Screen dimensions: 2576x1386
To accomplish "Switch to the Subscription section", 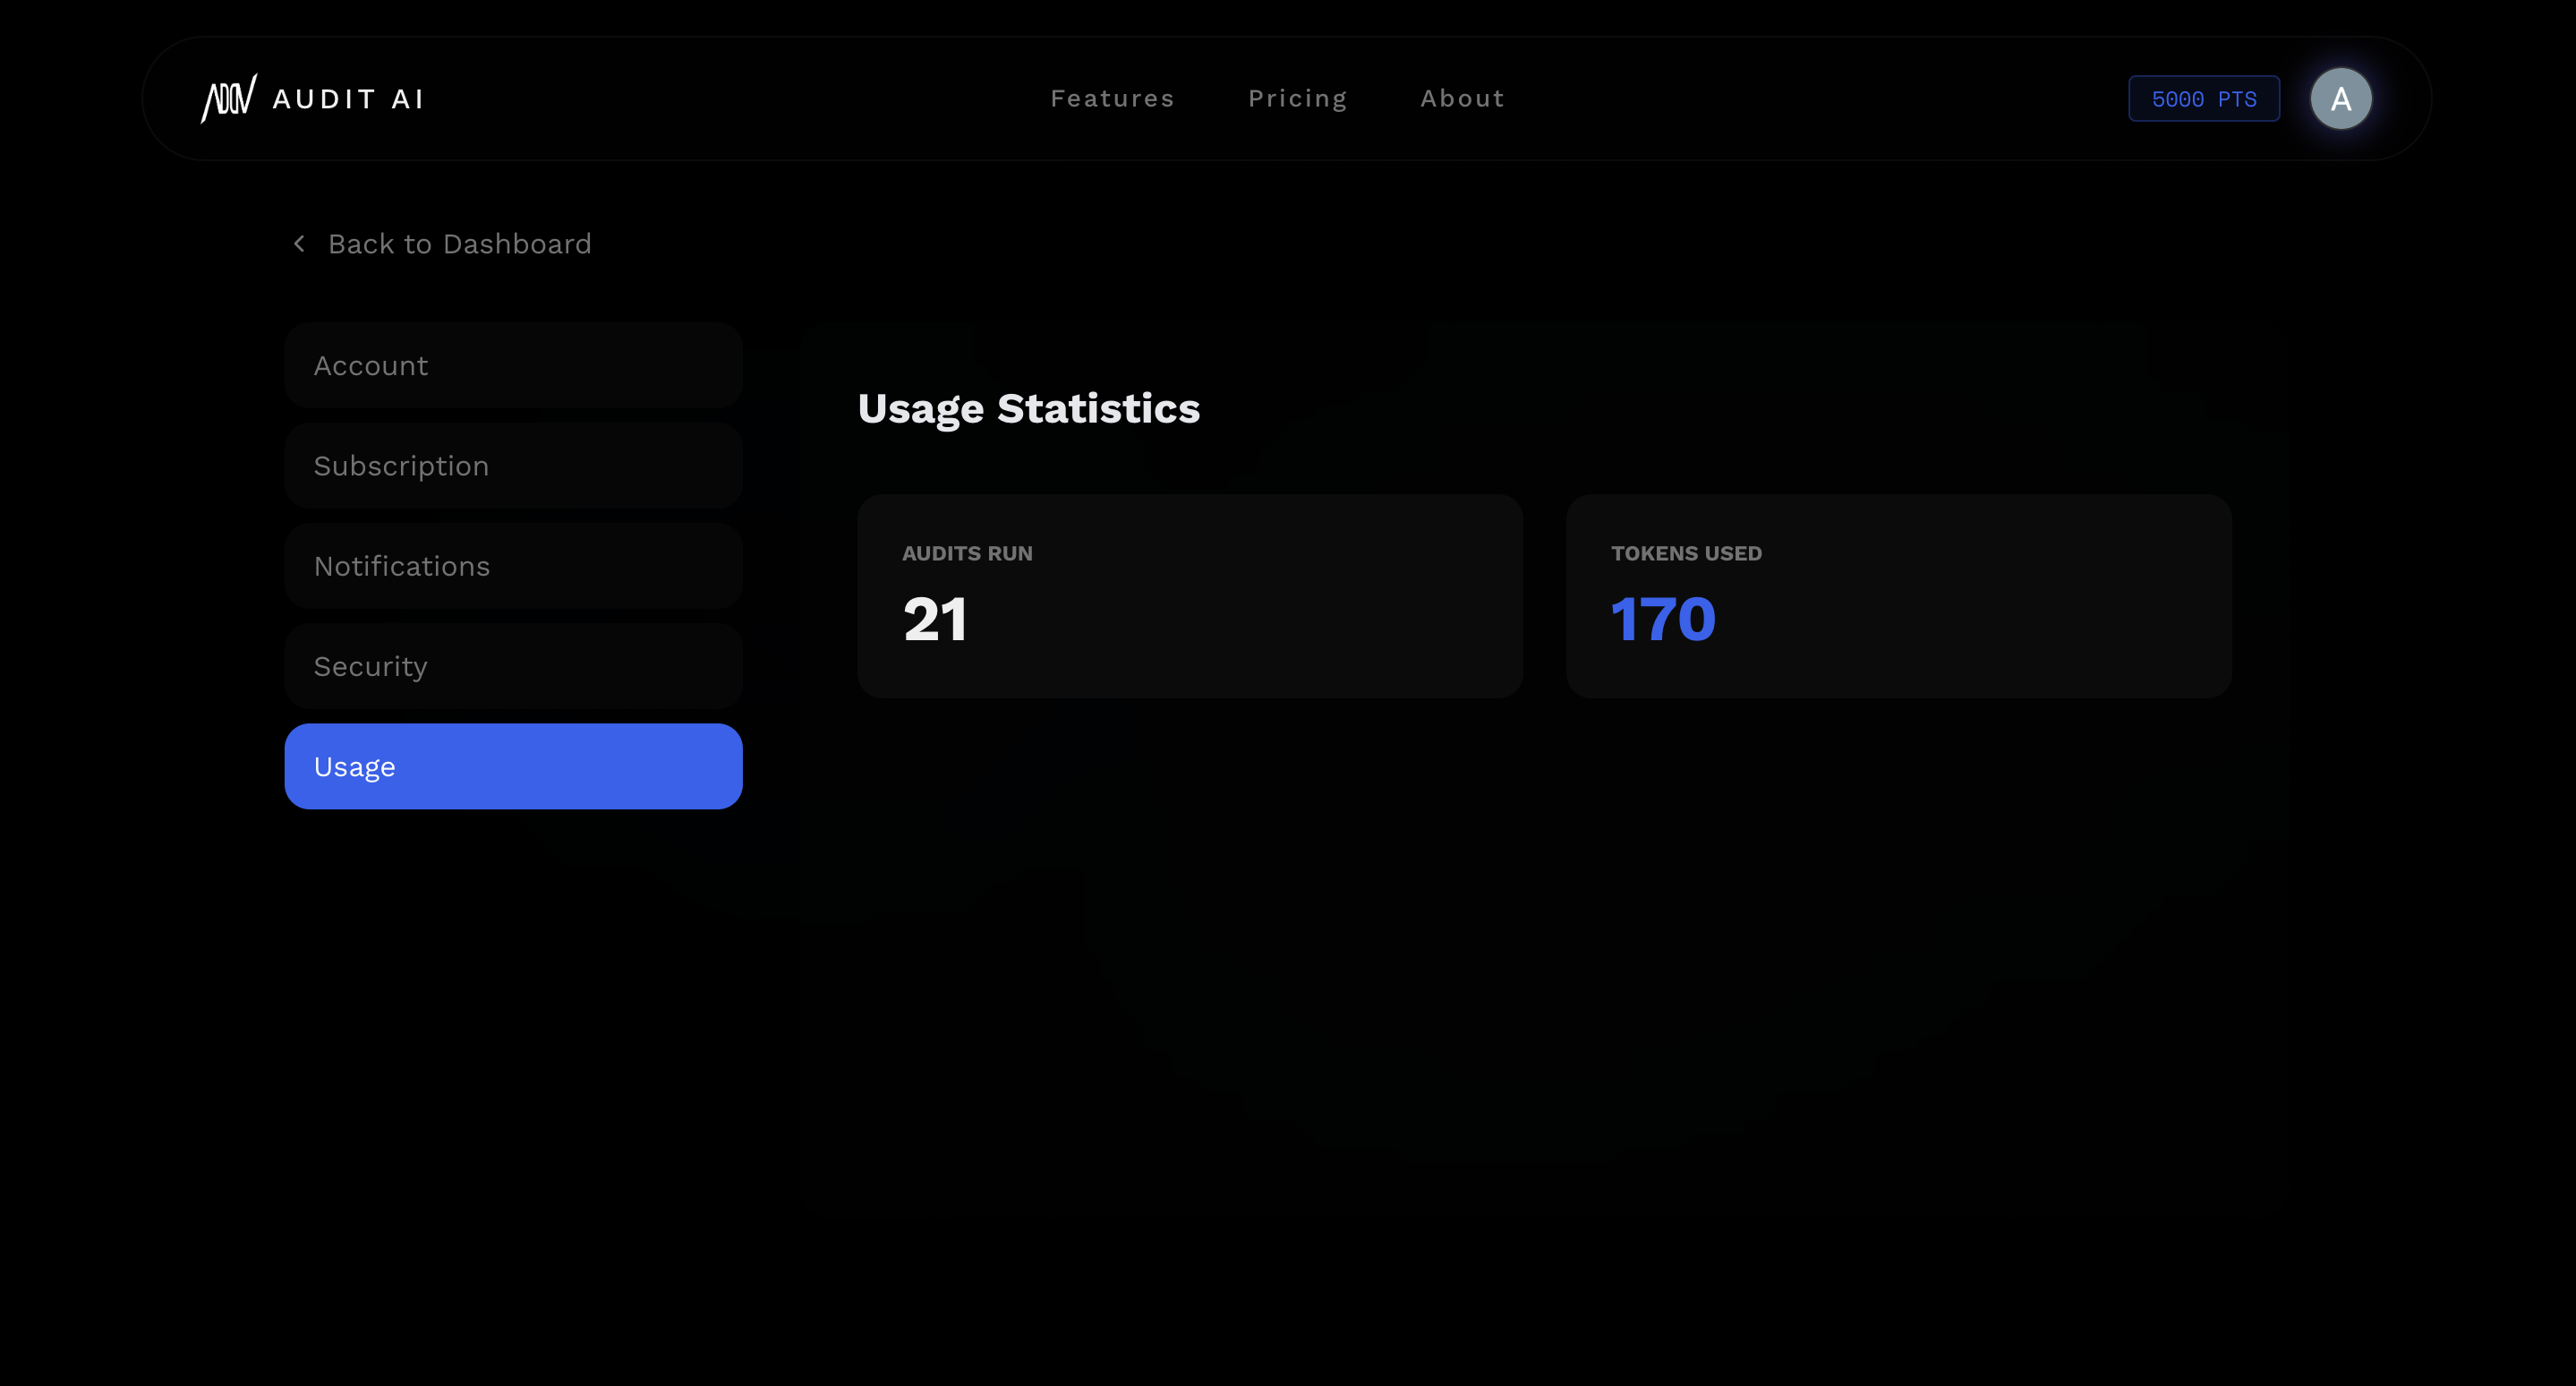I will click(x=513, y=465).
